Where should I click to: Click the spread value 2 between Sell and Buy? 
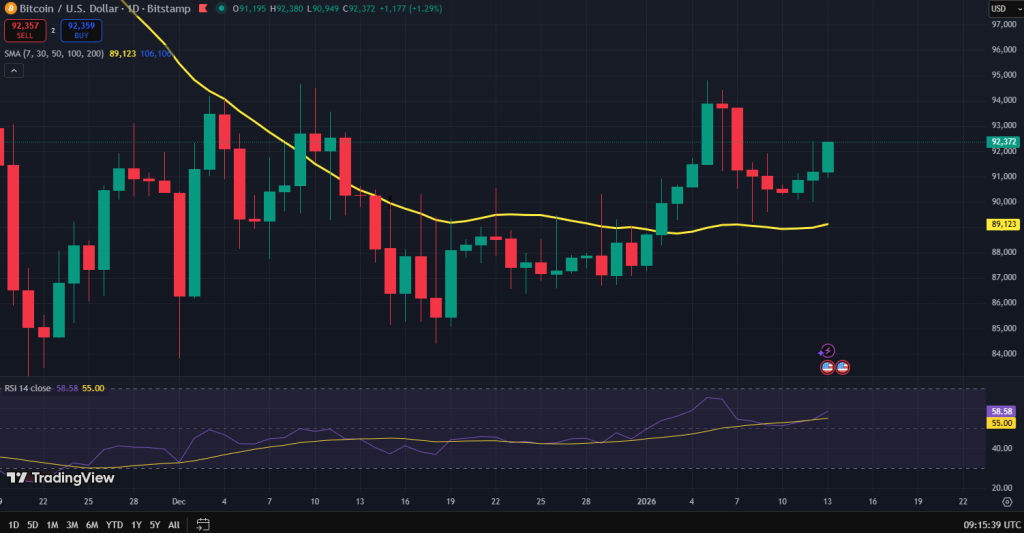pos(53,31)
